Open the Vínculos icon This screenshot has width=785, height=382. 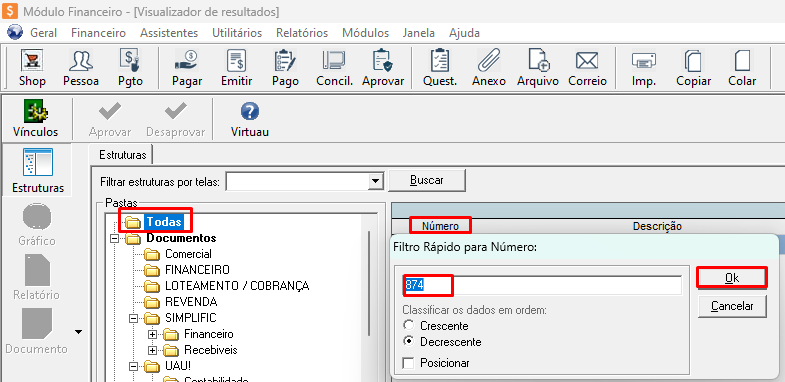pos(35,111)
